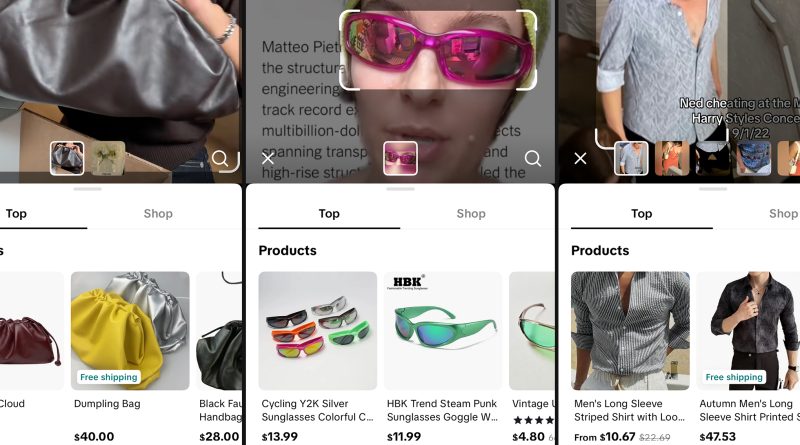Open the Top tab in sunglasses panel
Viewport: 800px width, 445px height.
(x=329, y=213)
